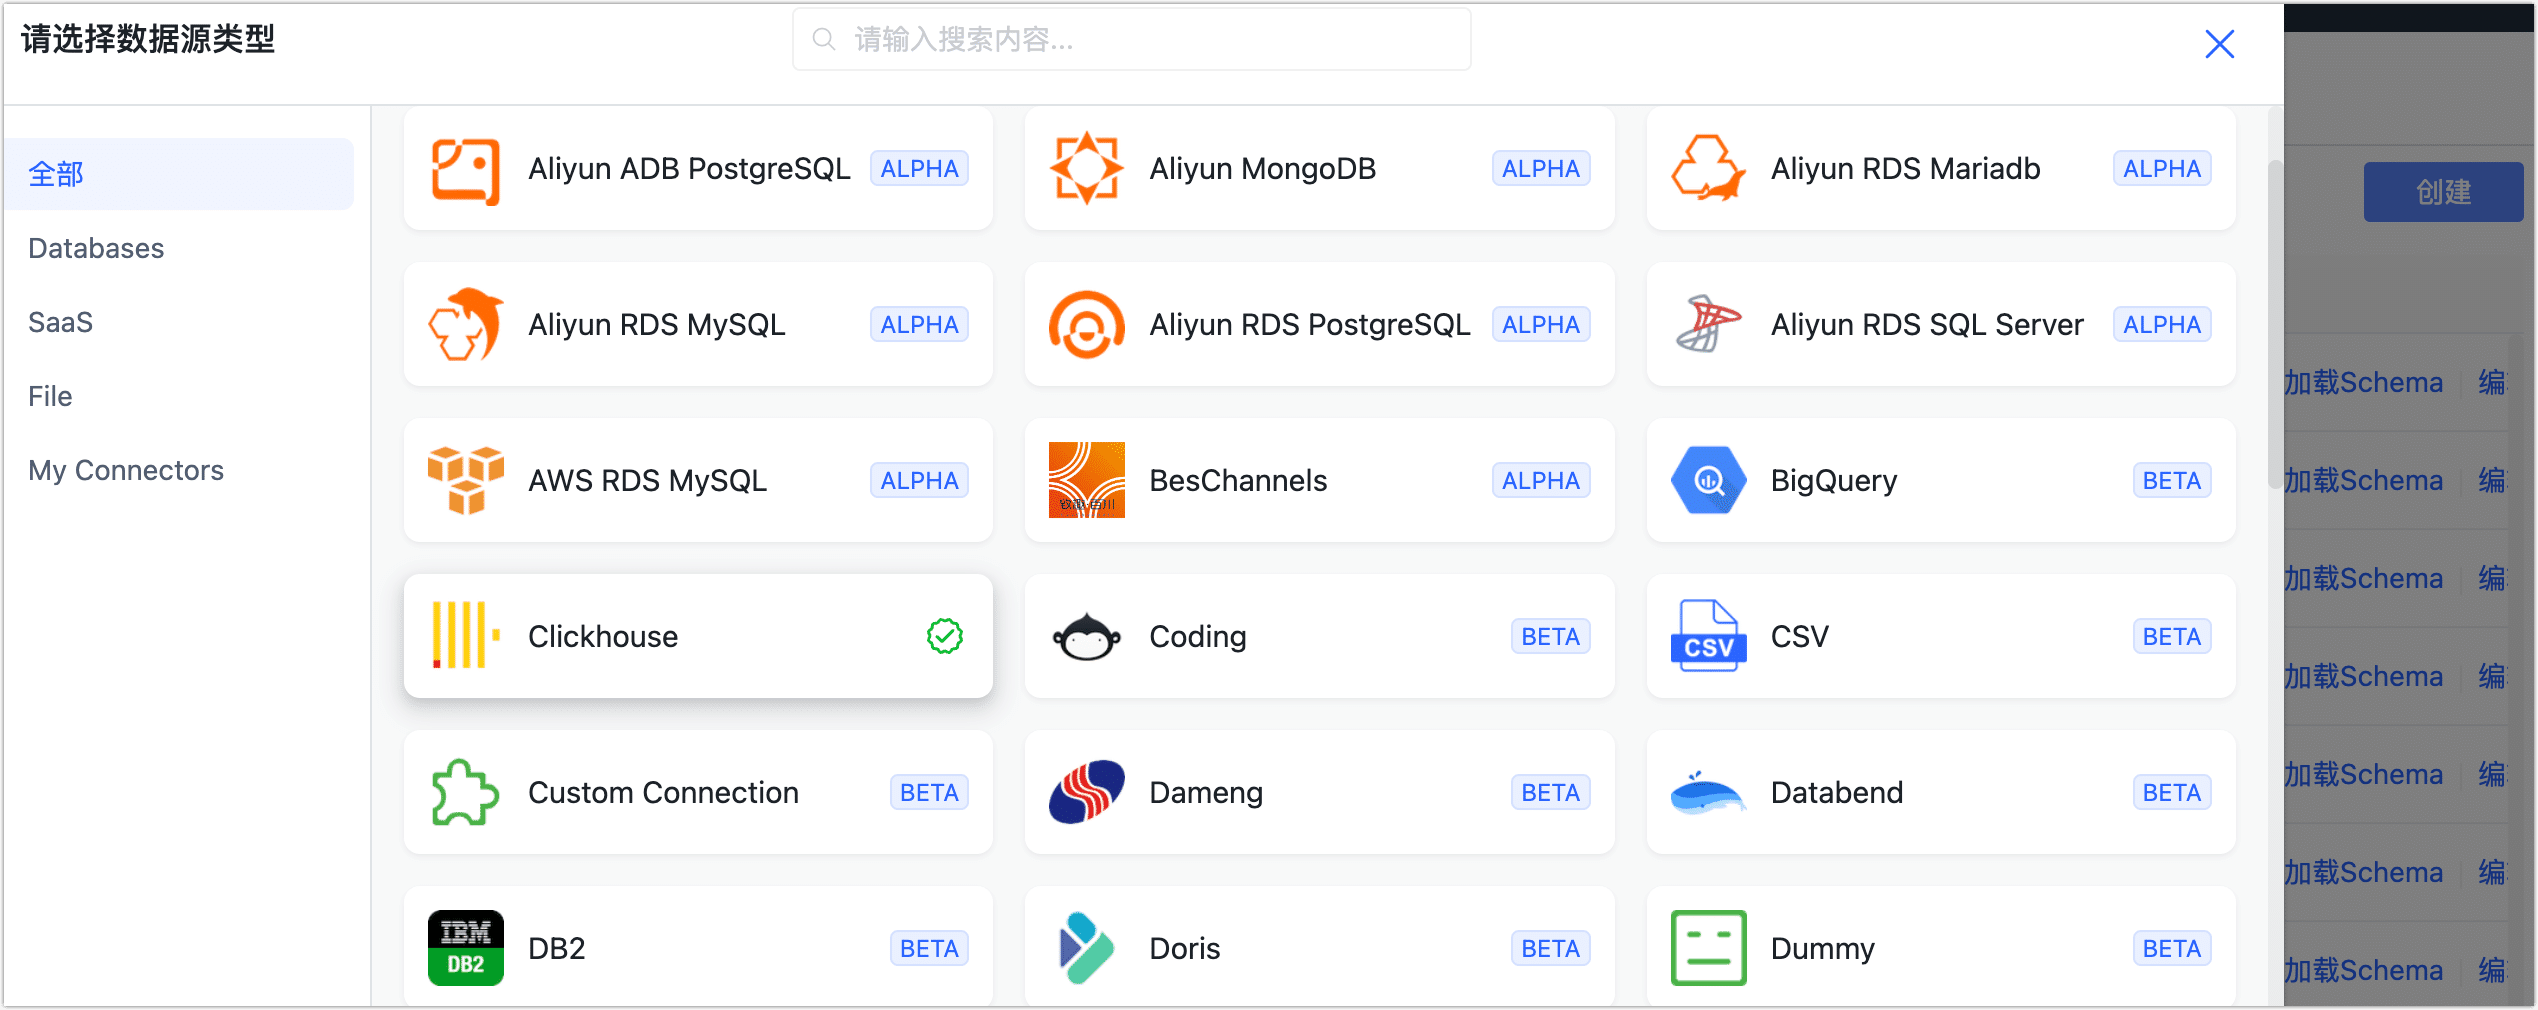Screen dimensions: 2538x1010
Task: Select the Databend whale icon
Action: point(1708,793)
